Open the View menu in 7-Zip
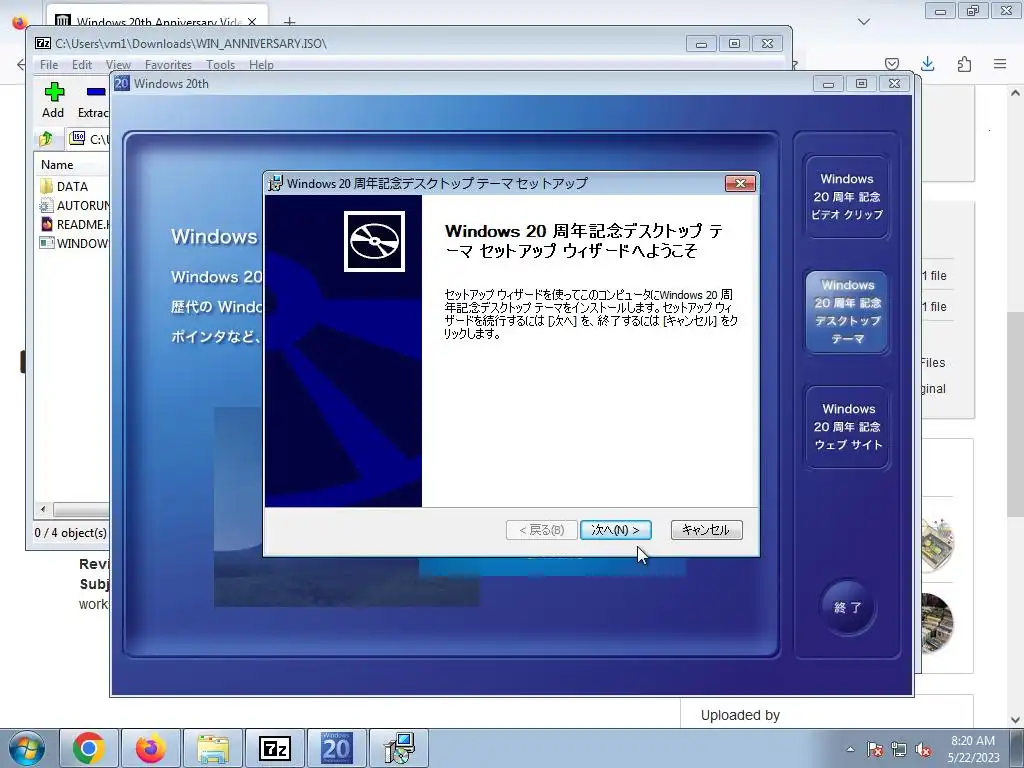This screenshot has width=1024, height=768. [x=118, y=65]
